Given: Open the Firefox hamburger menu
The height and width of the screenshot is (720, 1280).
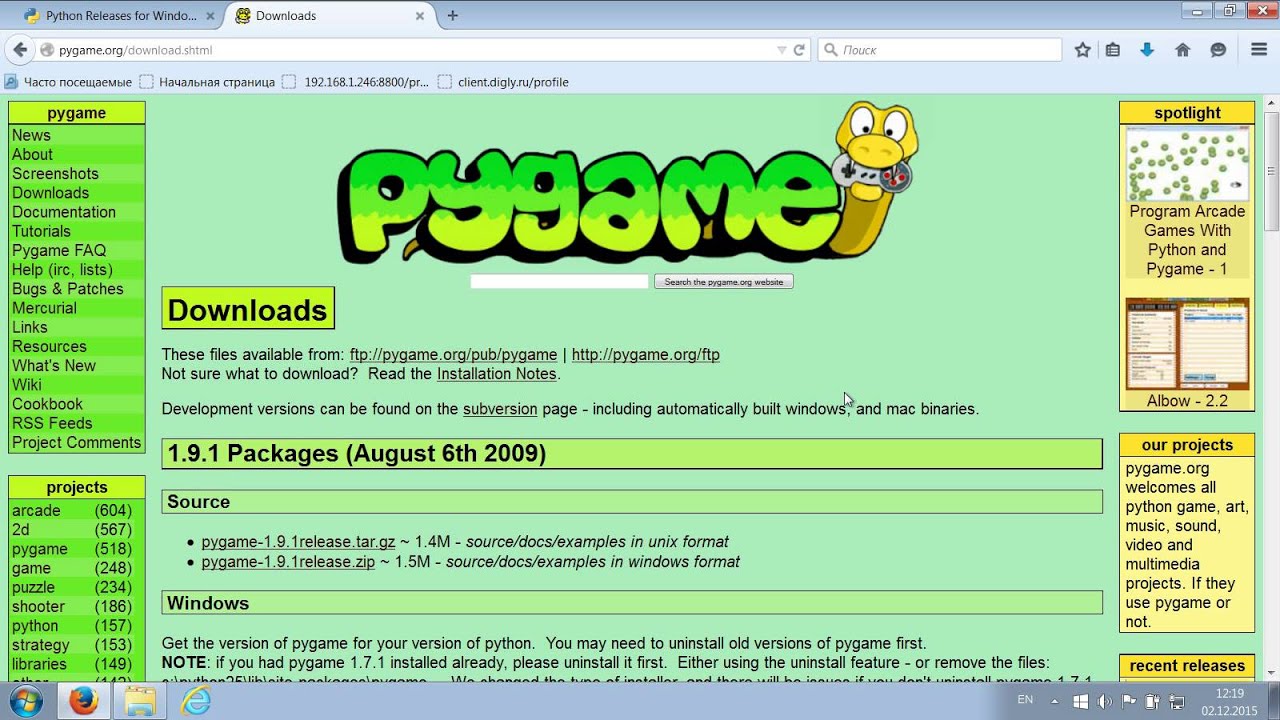Looking at the screenshot, I should (x=1259, y=50).
